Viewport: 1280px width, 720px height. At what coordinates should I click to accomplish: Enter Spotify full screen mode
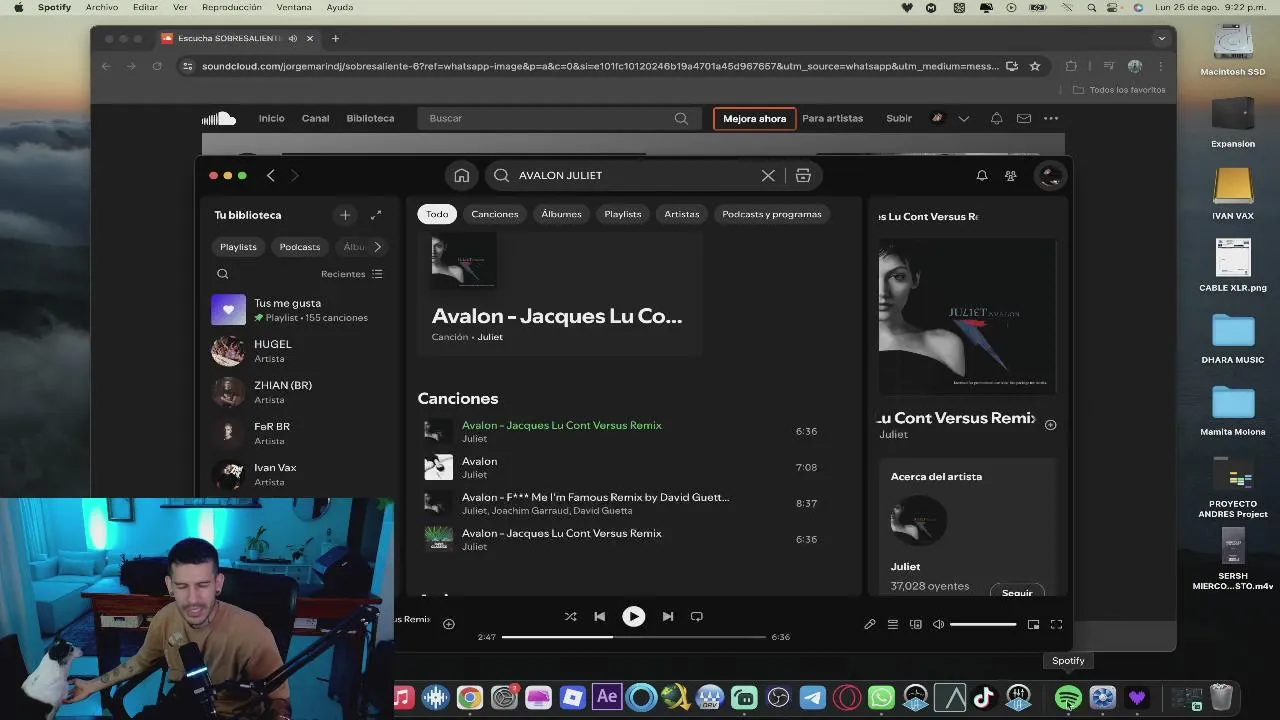point(1056,624)
